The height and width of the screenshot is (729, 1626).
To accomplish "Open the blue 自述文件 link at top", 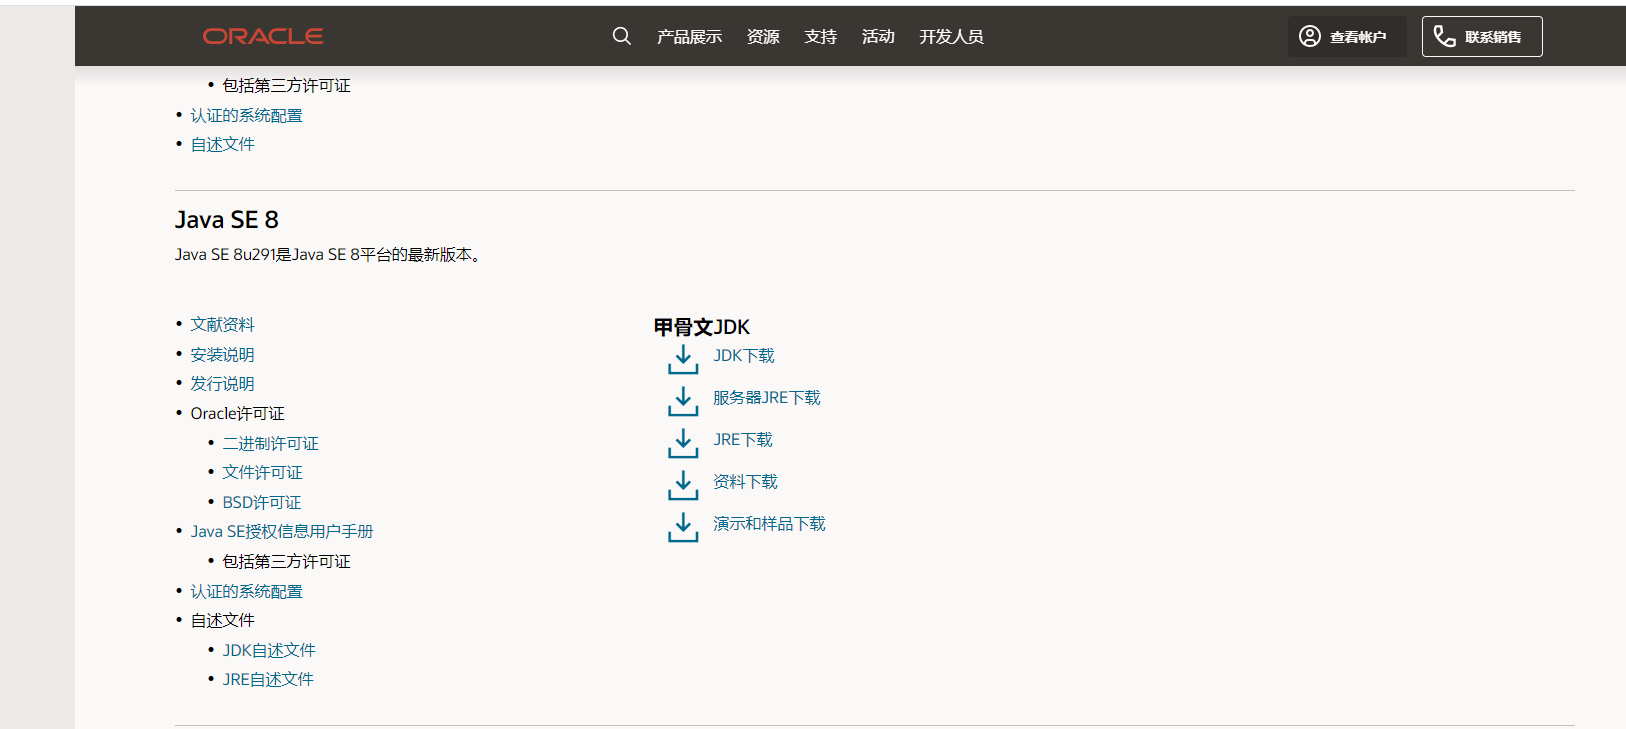I will pyautogui.click(x=222, y=145).
